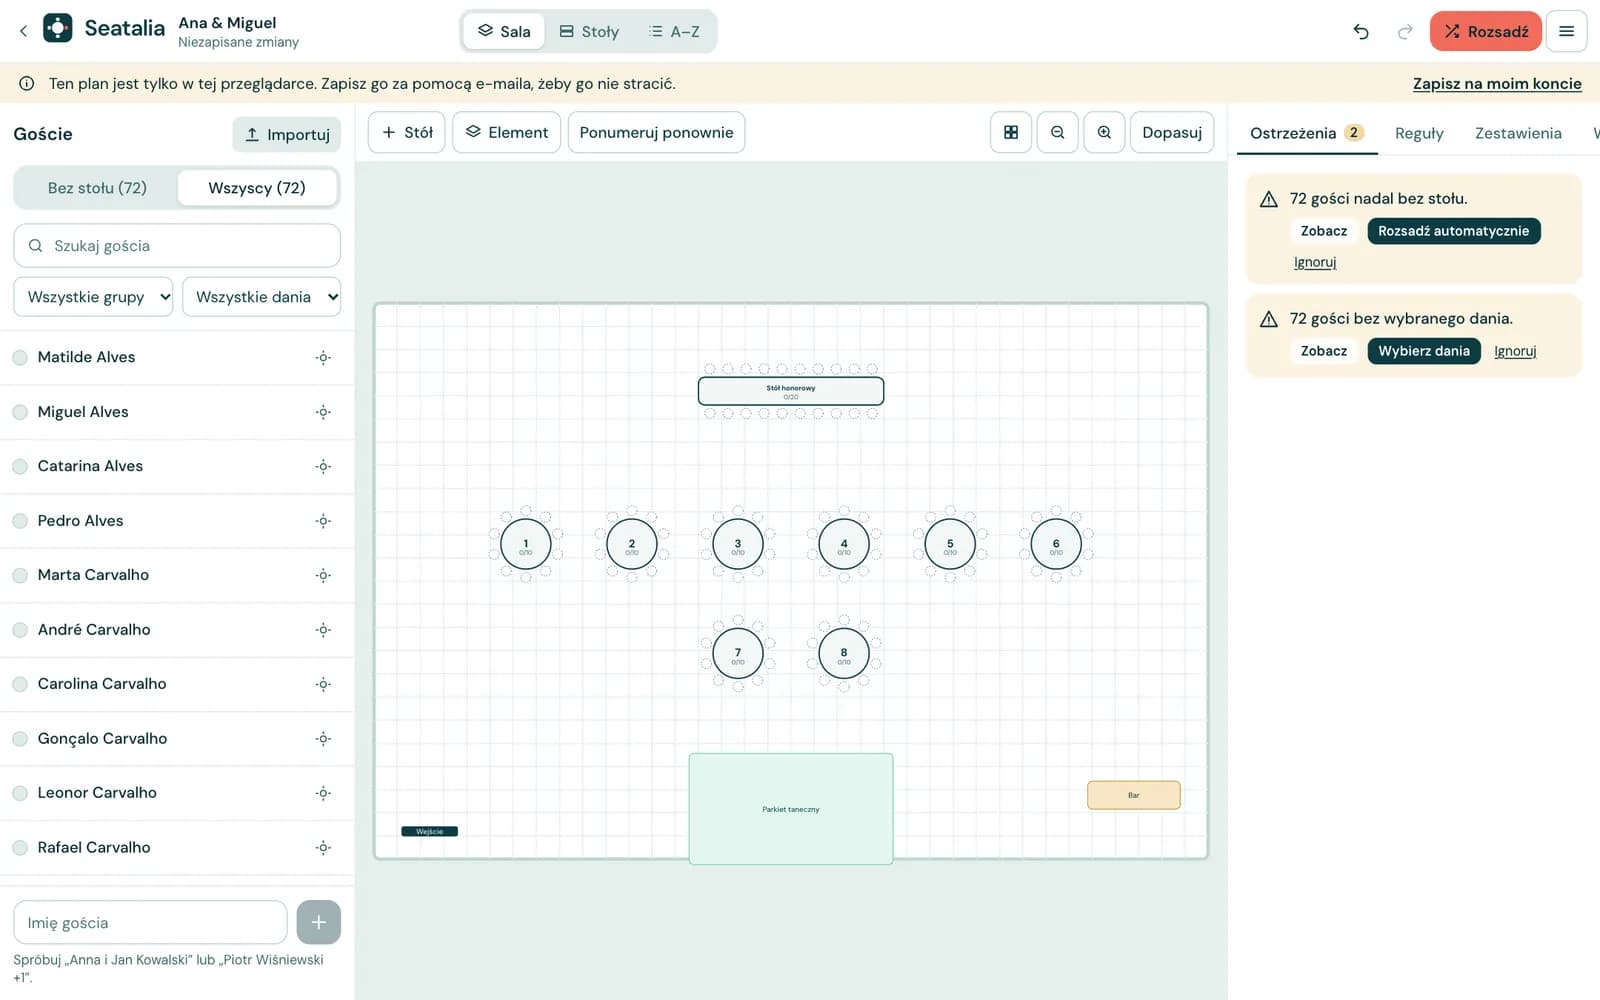Toggle the grid view icon
The image size is (1600, 1000).
(1011, 132)
